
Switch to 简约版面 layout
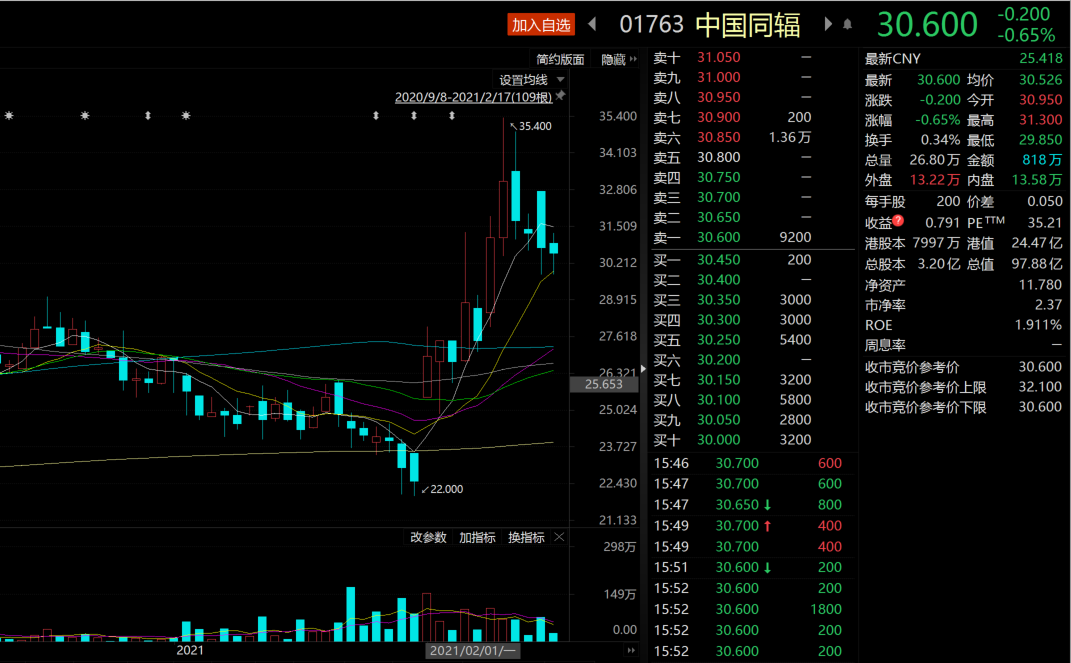pos(560,59)
